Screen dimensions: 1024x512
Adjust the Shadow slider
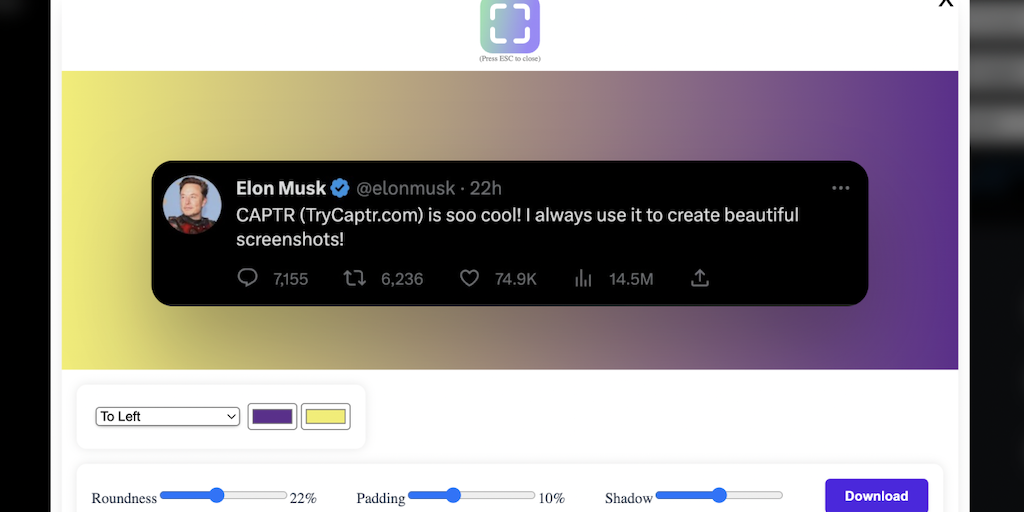point(718,495)
